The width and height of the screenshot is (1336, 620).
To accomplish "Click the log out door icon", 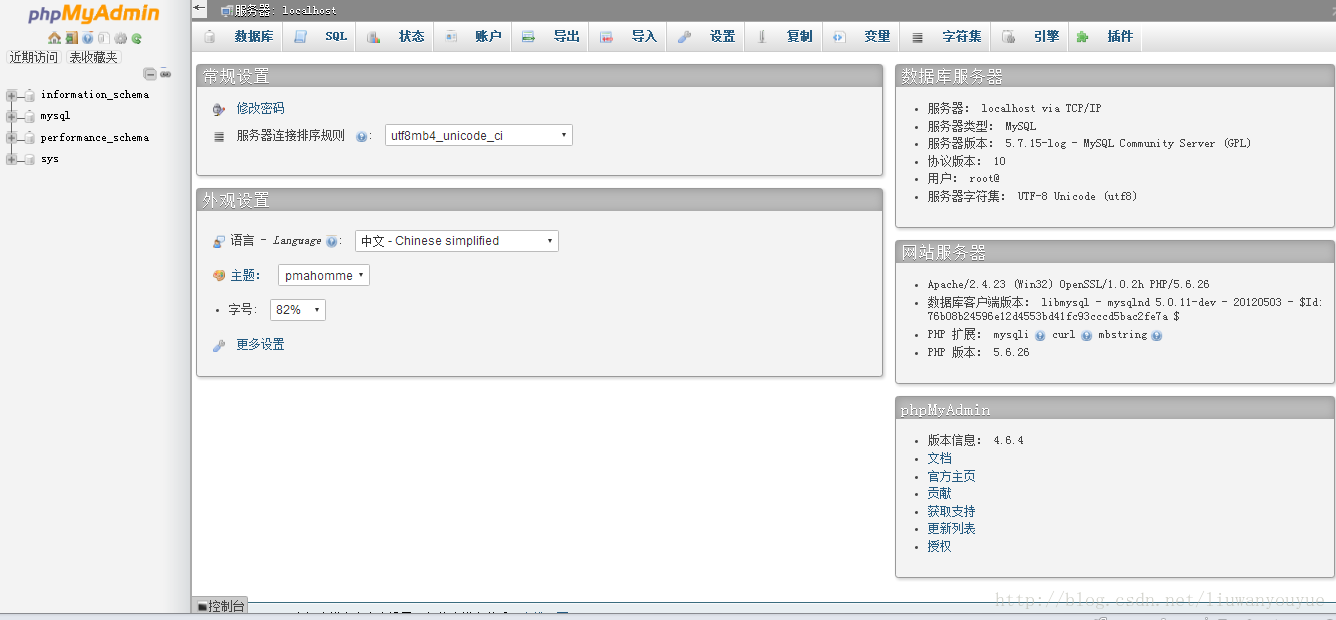I will [x=71, y=38].
